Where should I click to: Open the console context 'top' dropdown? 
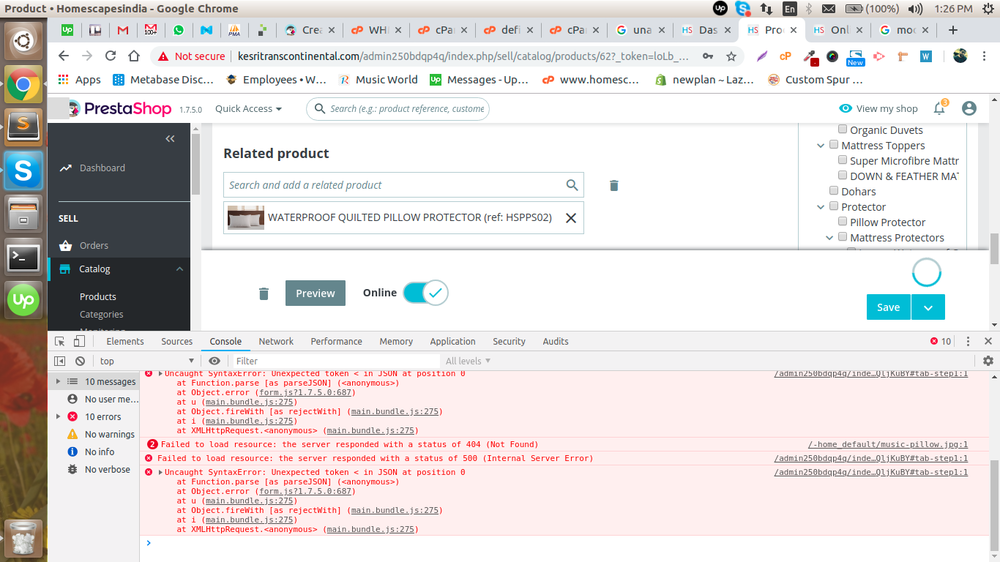tap(147, 361)
